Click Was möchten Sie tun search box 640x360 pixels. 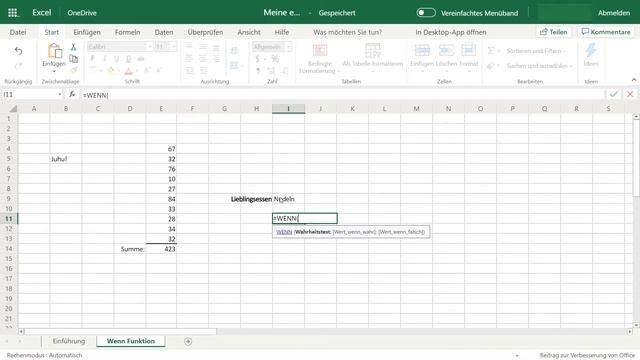pos(348,32)
